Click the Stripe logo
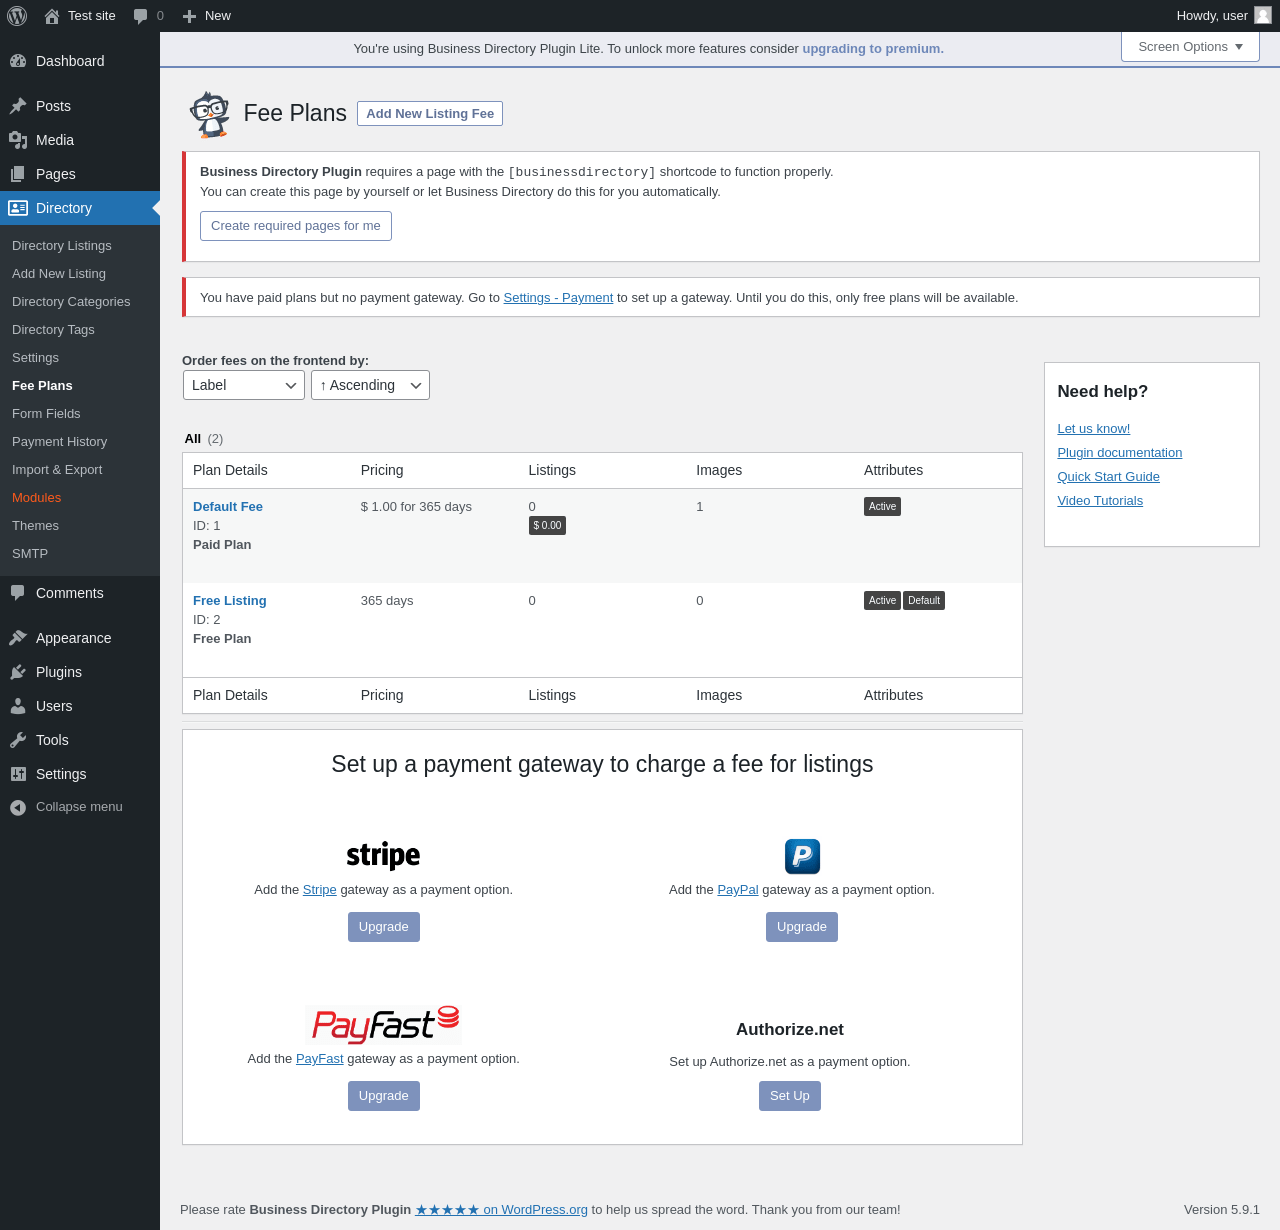This screenshot has height=1230, width=1280. coord(383,855)
